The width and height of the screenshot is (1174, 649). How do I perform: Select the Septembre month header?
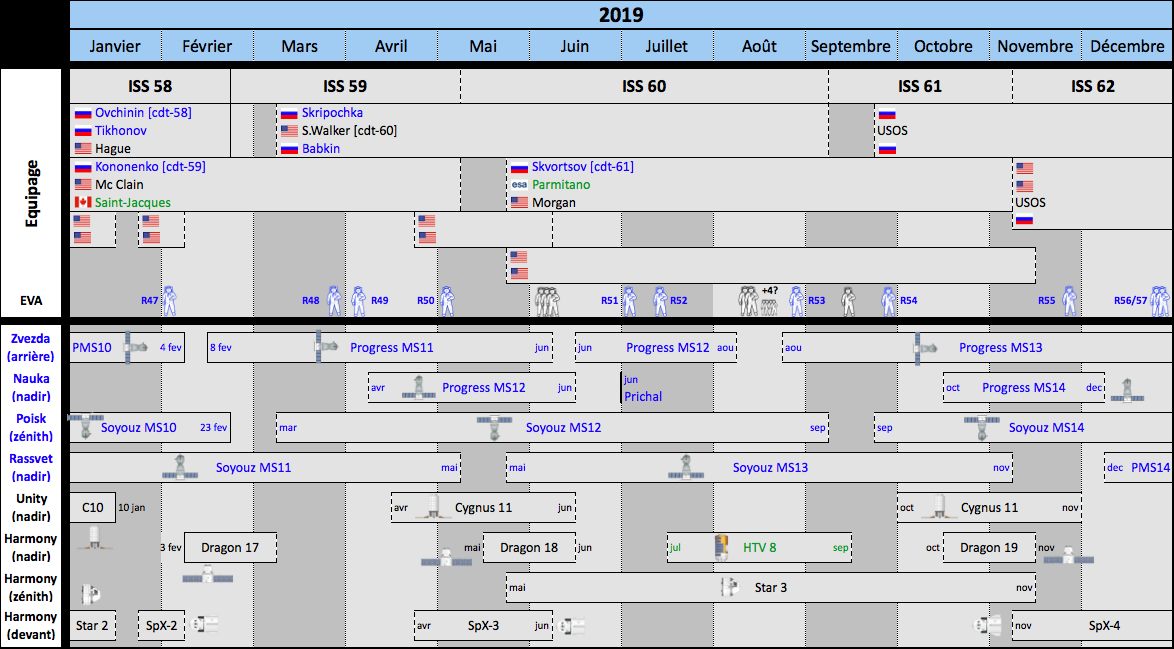851,46
